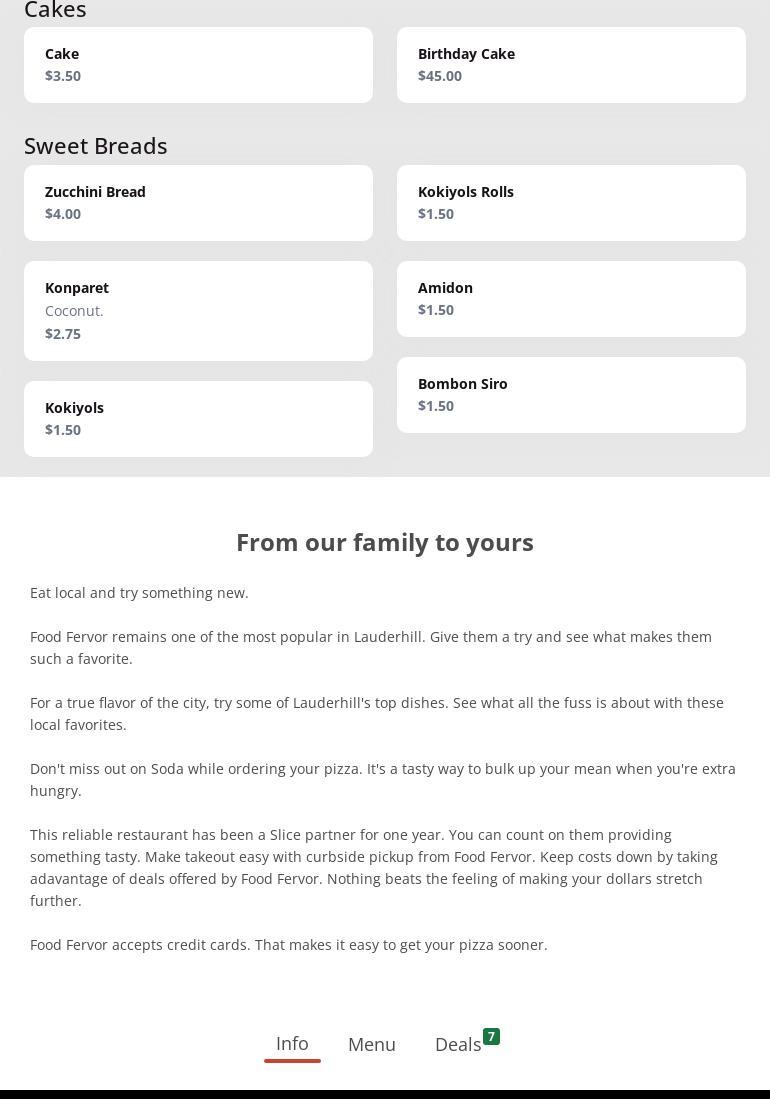Go to the Deals tab
Screen dimensions: 770x1099
[x=458, y=1045]
